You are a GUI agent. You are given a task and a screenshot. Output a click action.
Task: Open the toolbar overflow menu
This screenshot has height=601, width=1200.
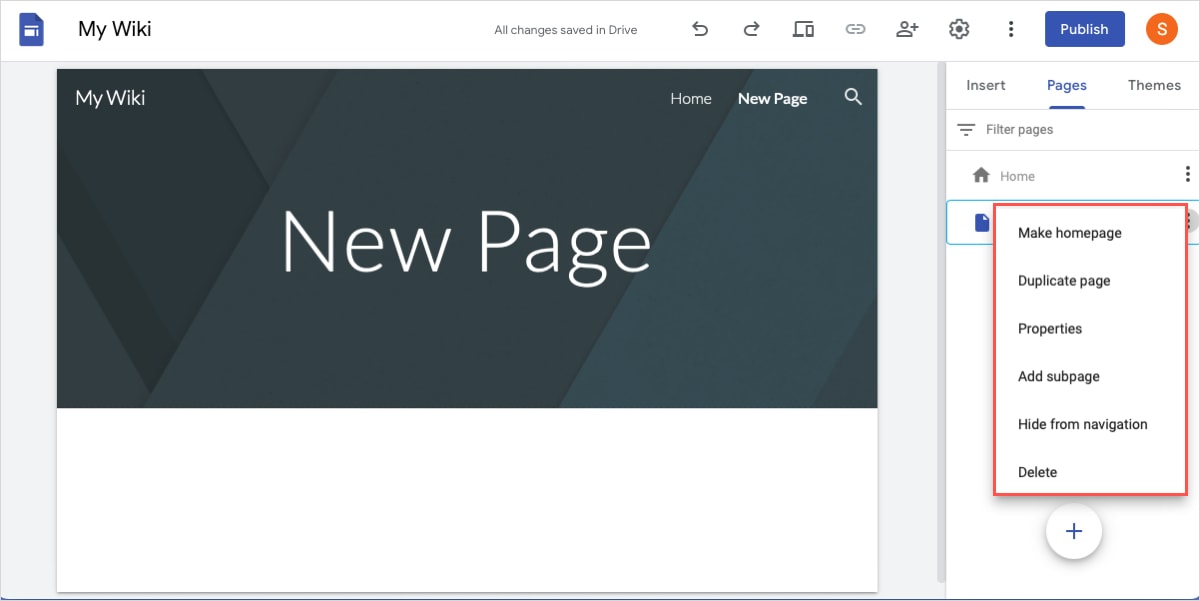(x=1011, y=29)
